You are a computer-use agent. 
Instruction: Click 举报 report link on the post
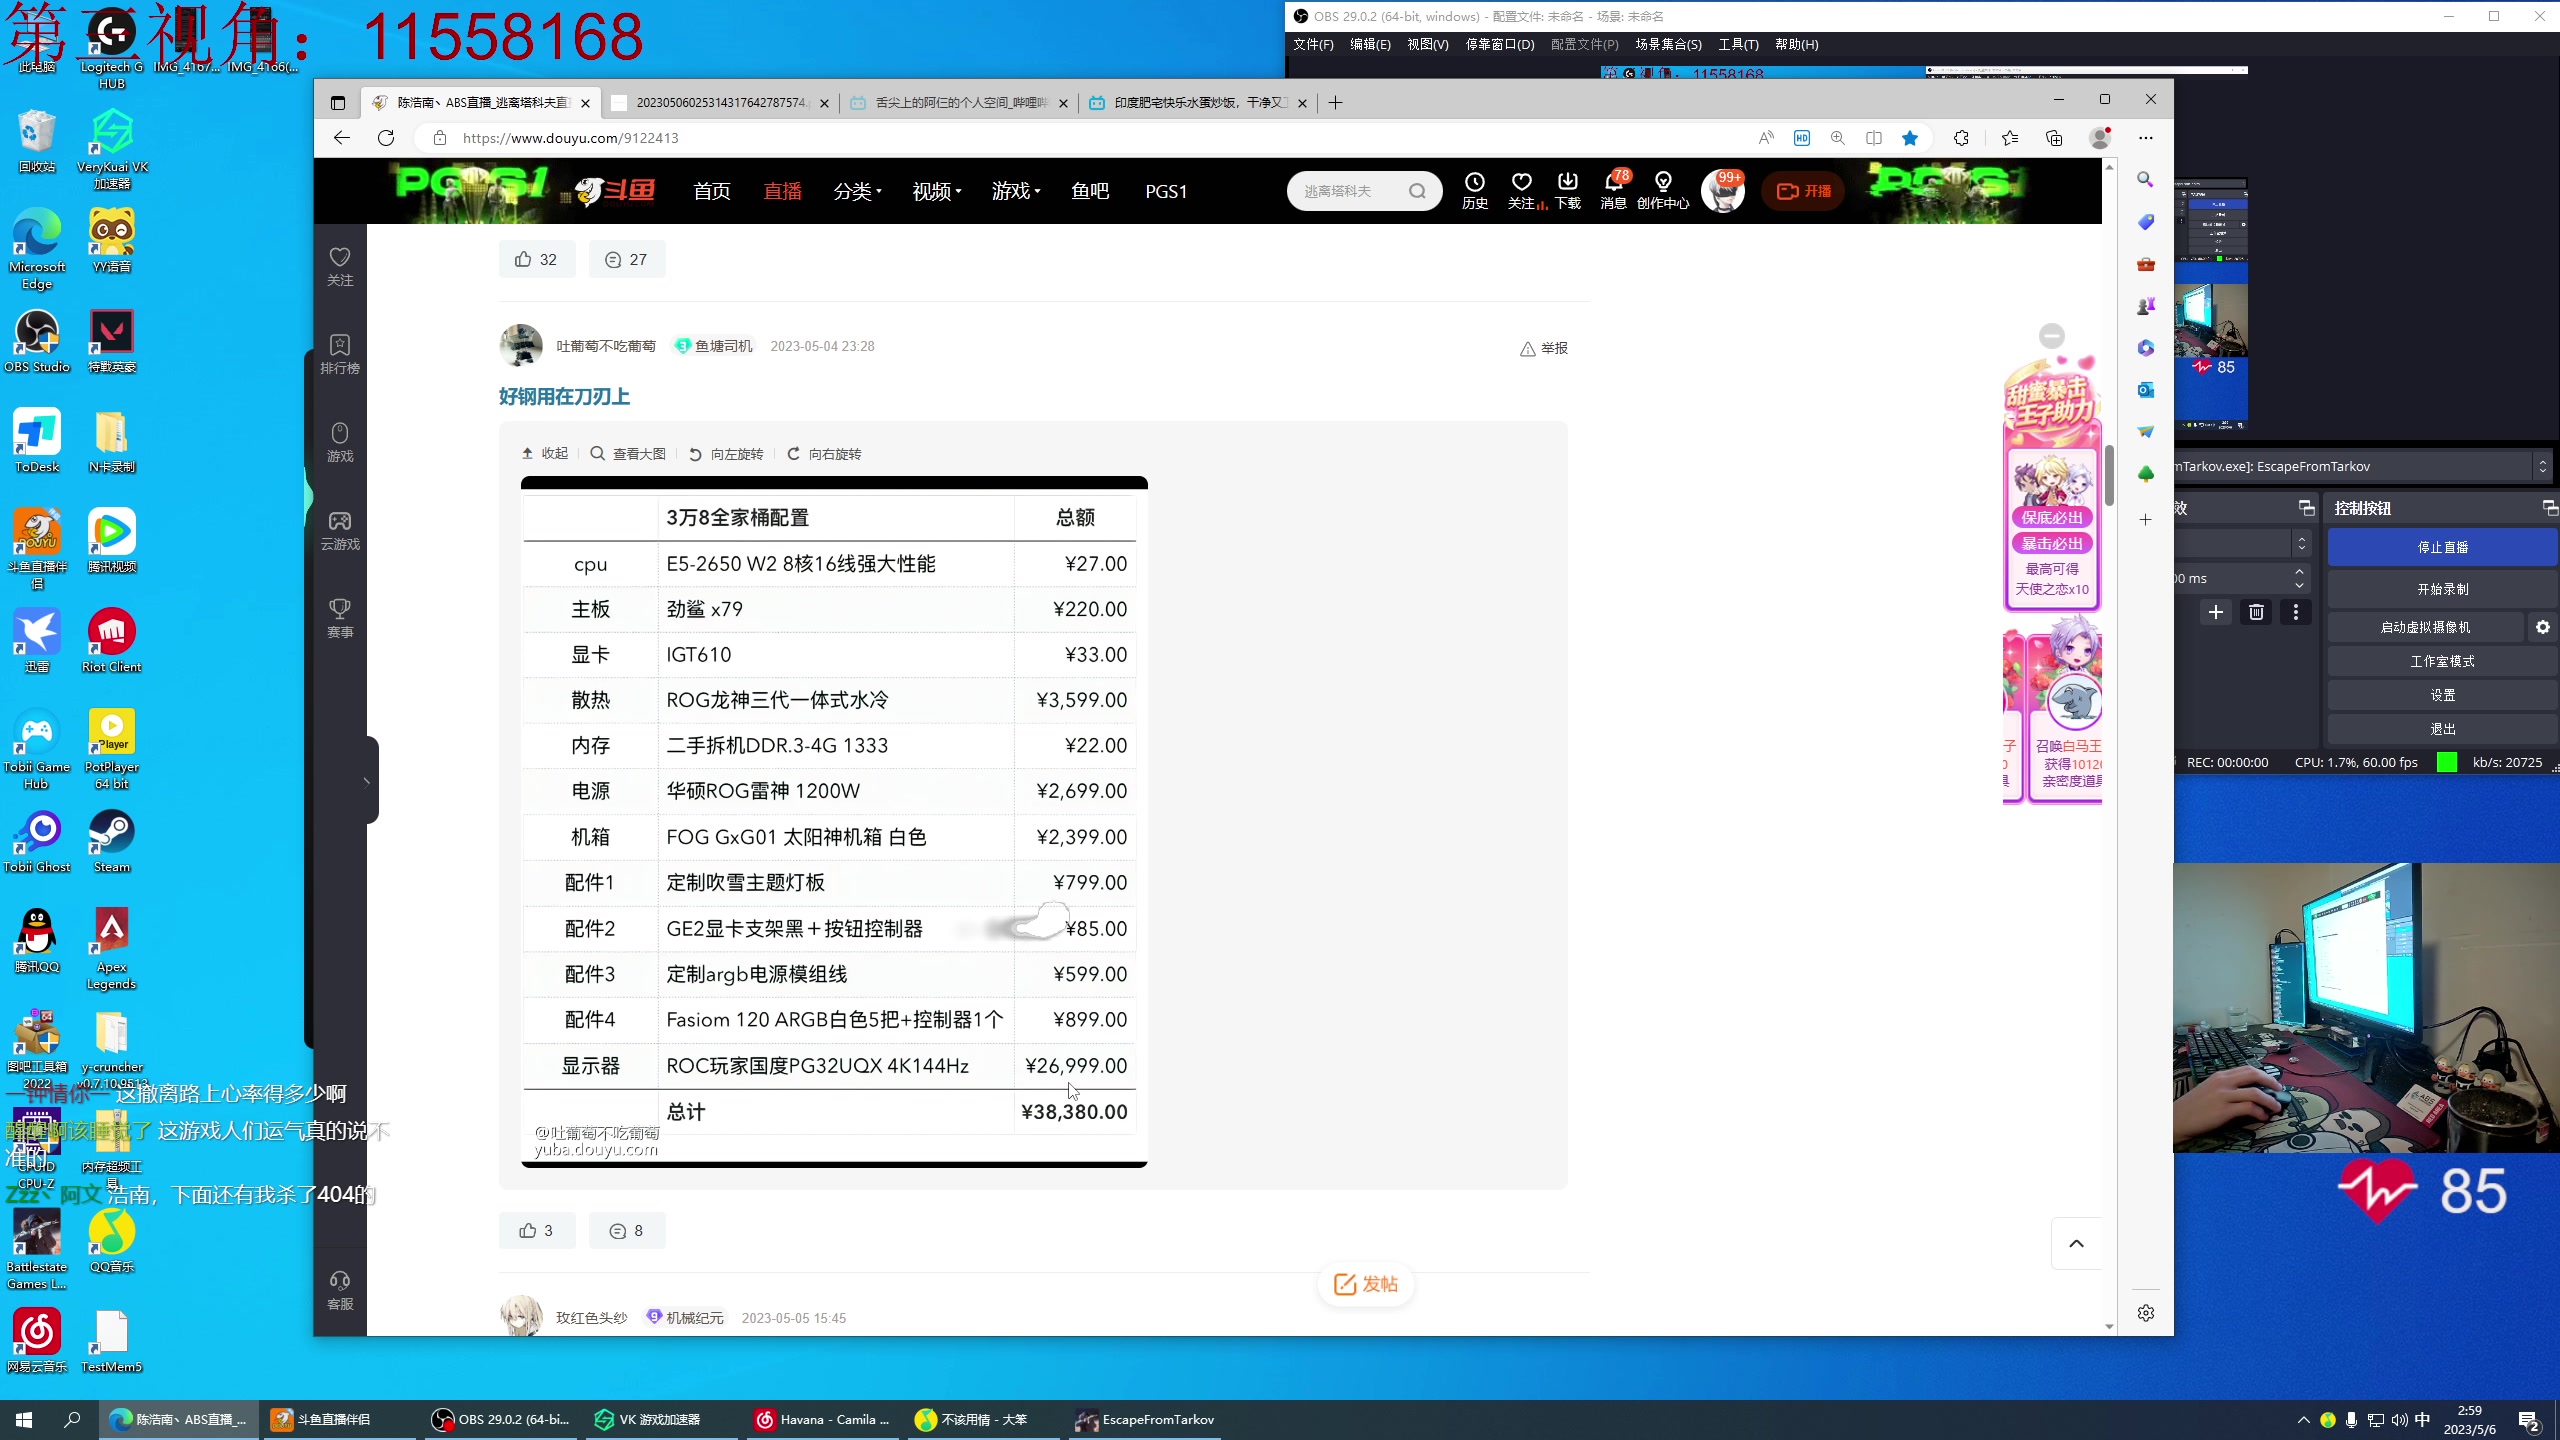click(x=1544, y=348)
